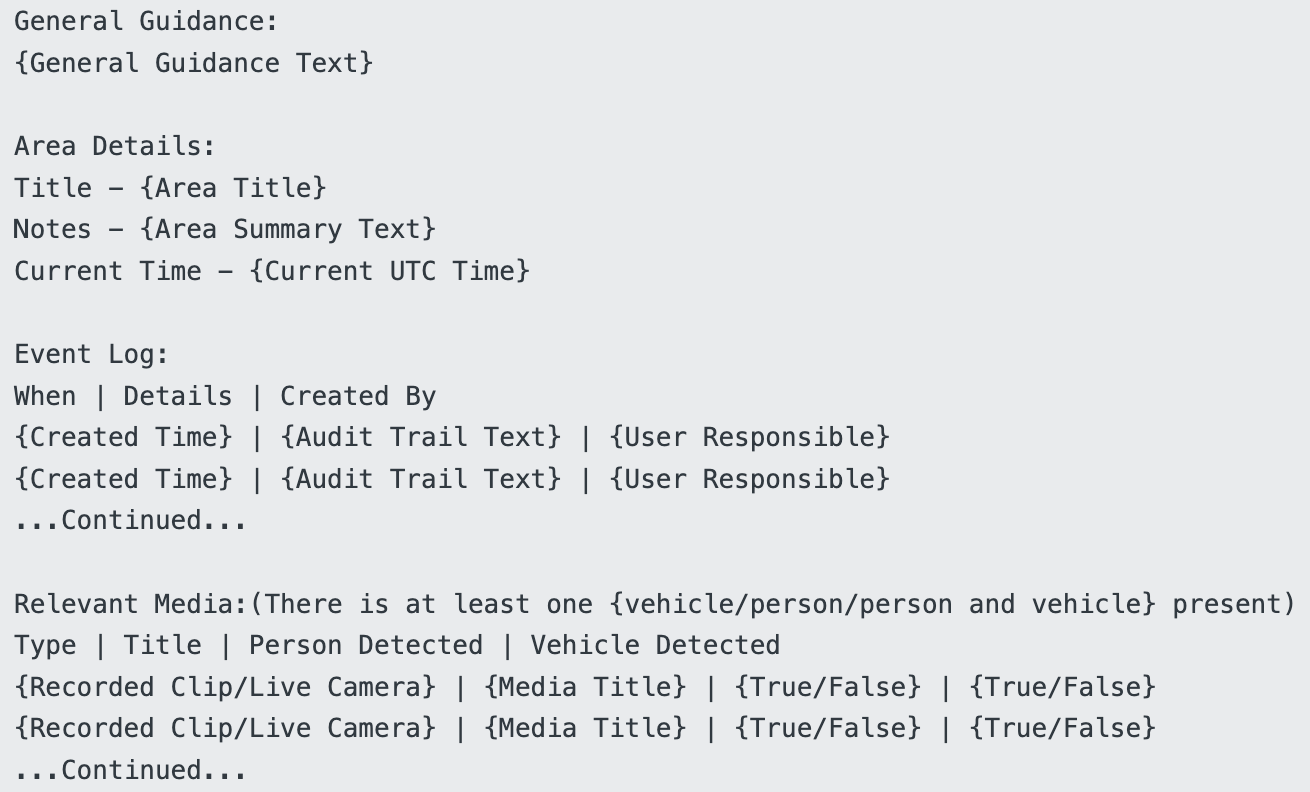1310x792 pixels.
Task: Select the {Area Title} placeholder
Action: coord(233,188)
